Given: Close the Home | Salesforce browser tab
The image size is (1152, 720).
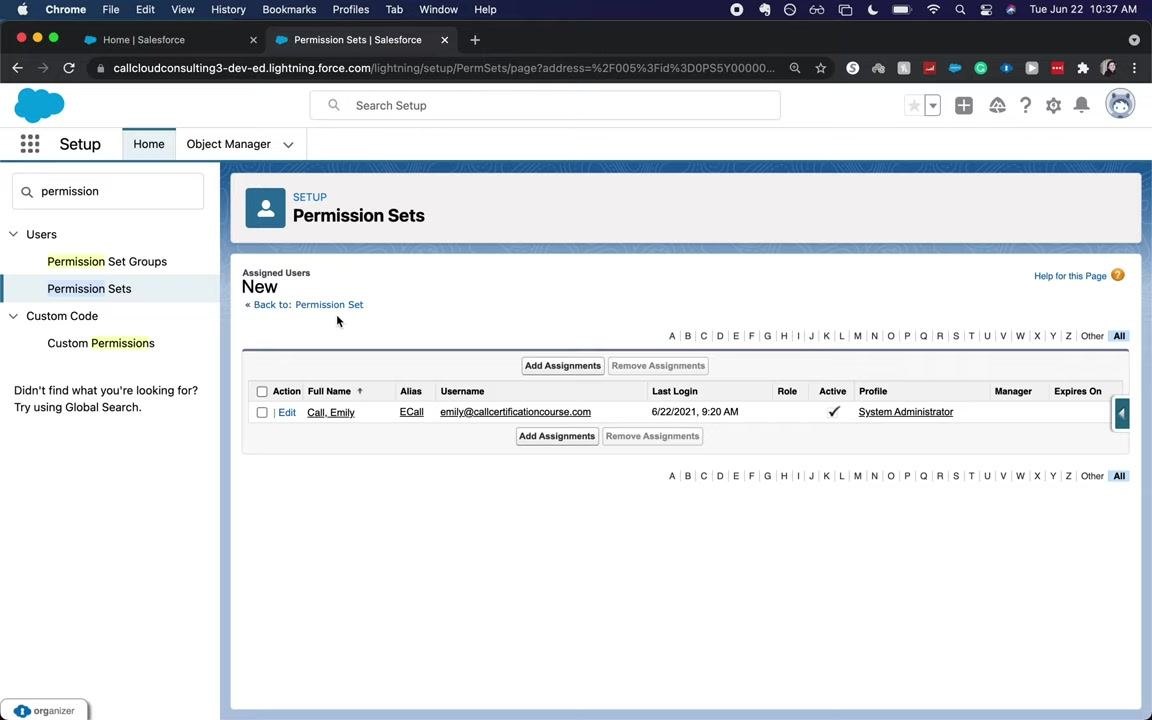Looking at the screenshot, I should click(x=253, y=40).
